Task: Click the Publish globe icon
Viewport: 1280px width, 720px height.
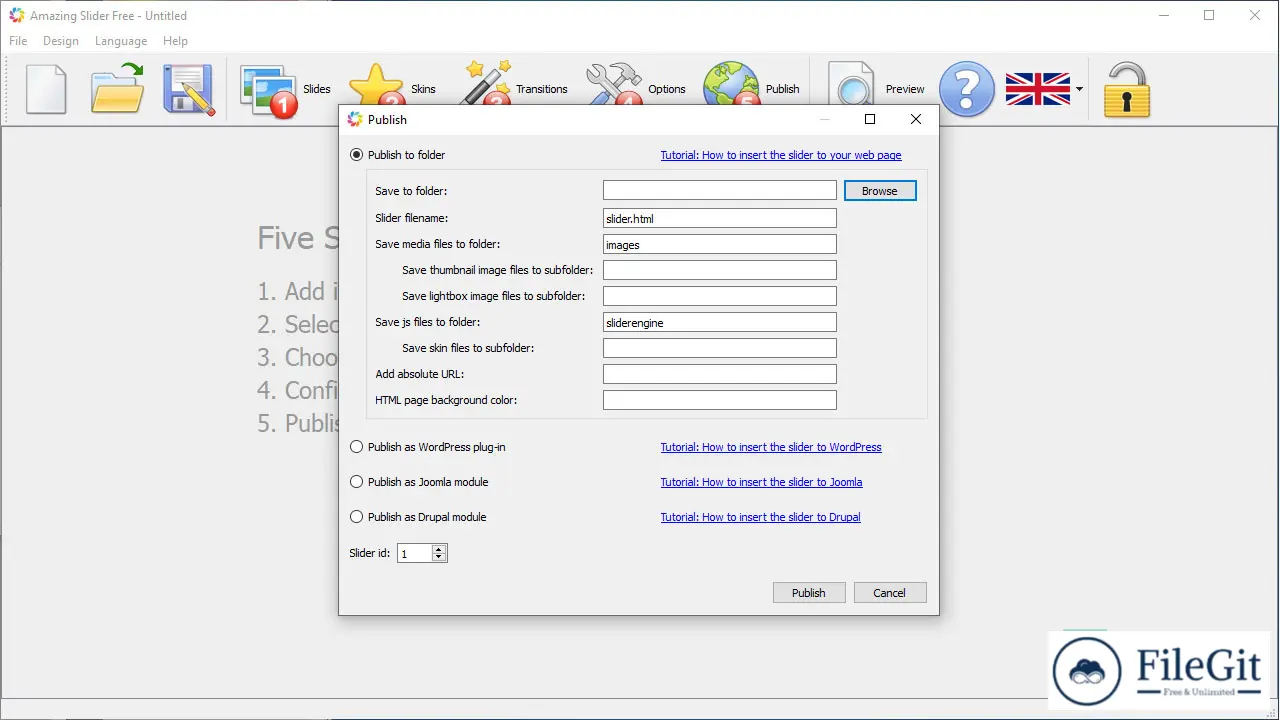Action: point(731,84)
